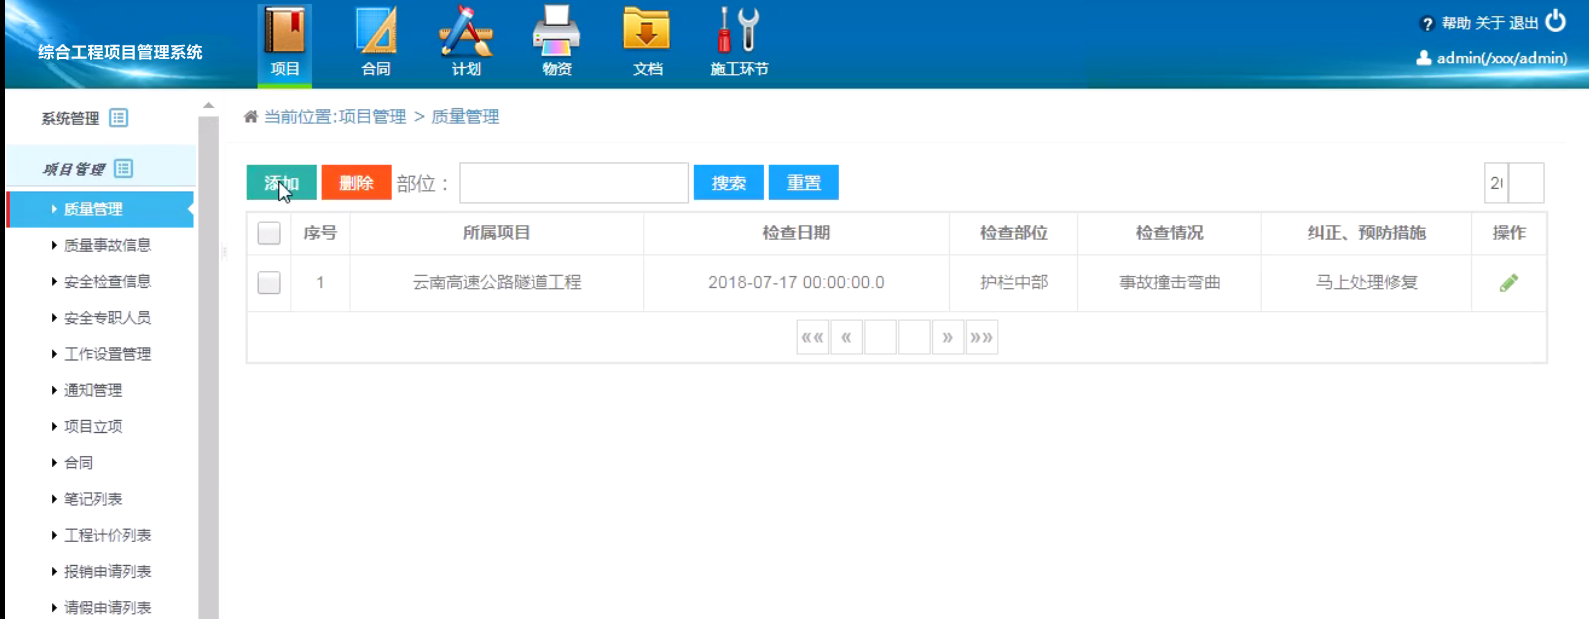Screen dimensions: 1589x619
Task: Click the green pencil edit icon
Action: click(1509, 283)
